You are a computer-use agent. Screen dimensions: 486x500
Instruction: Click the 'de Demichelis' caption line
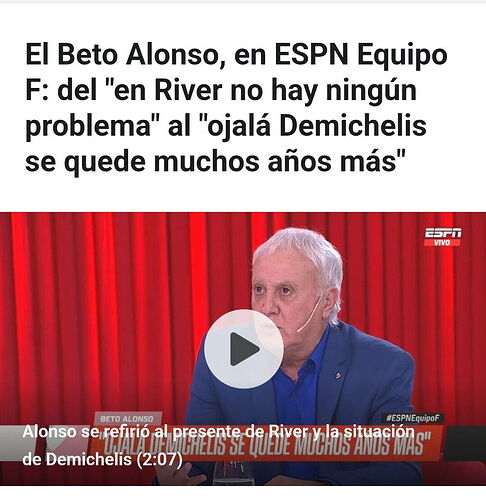coord(77,460)
